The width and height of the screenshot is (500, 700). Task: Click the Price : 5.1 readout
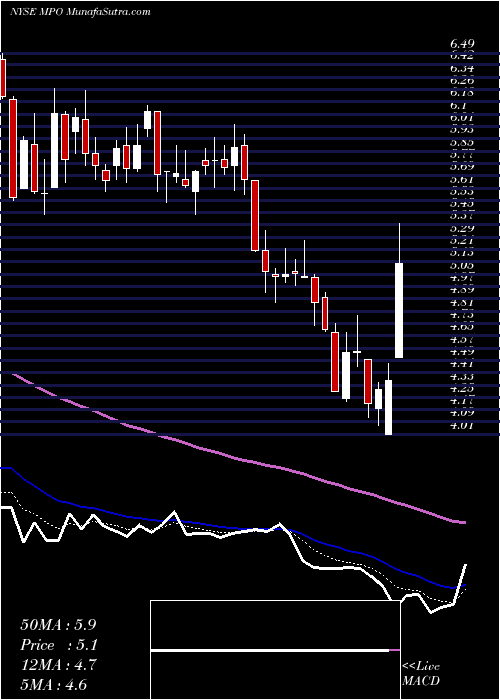click(x=58, y=645)
